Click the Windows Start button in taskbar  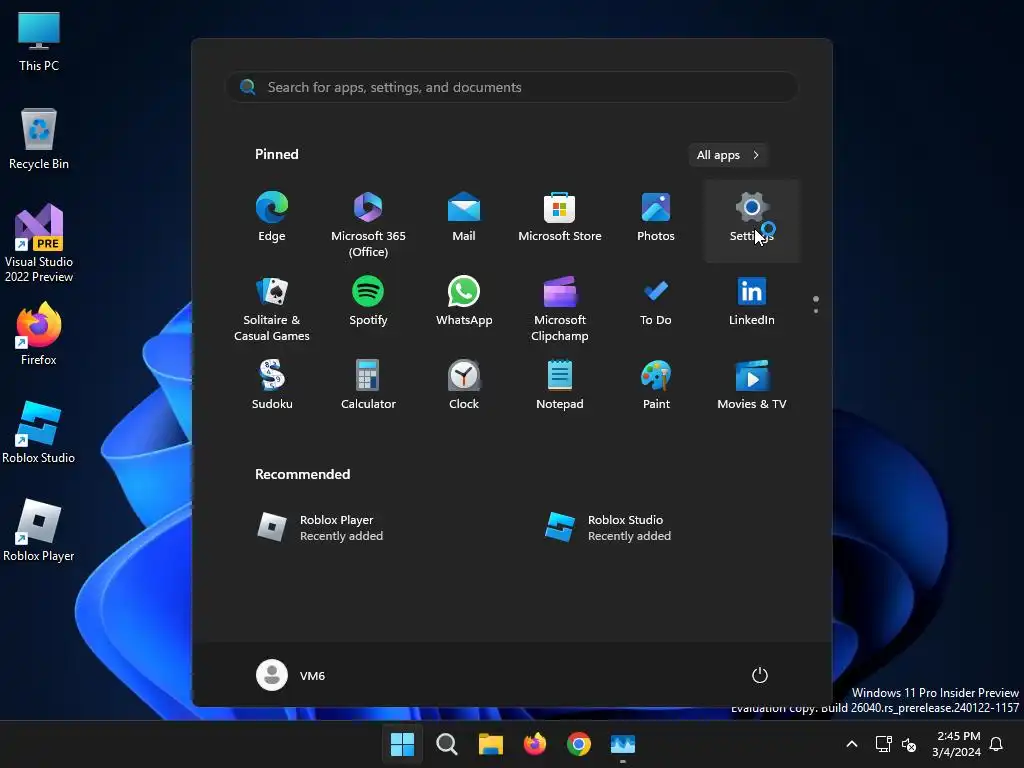click(402, 744)
